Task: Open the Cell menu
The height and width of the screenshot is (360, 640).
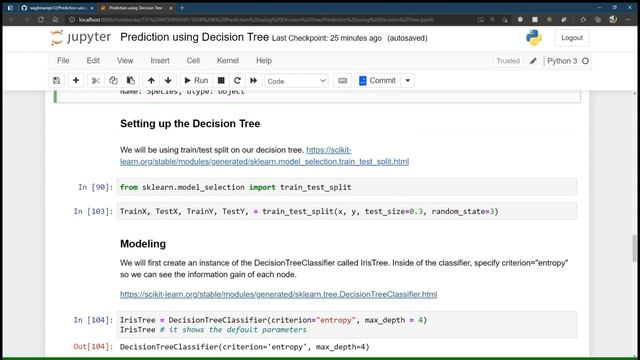Action: [x=193, y=61]
